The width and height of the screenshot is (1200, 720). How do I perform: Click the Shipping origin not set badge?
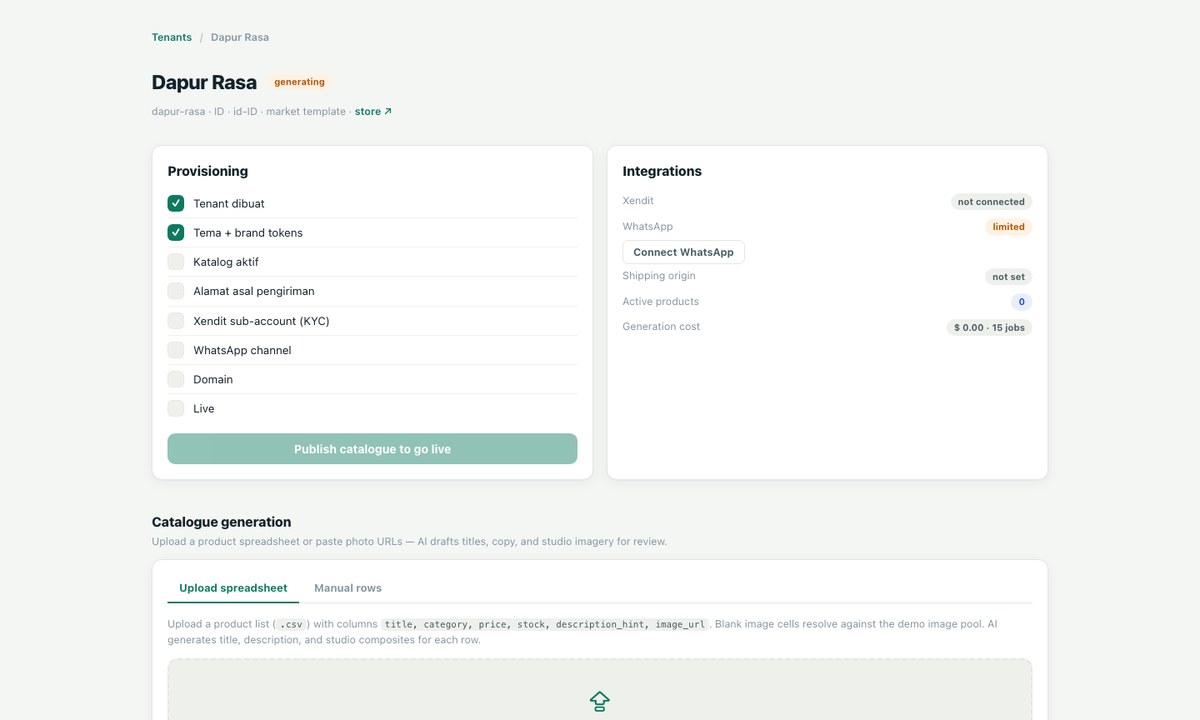[x=1008, y=277]
